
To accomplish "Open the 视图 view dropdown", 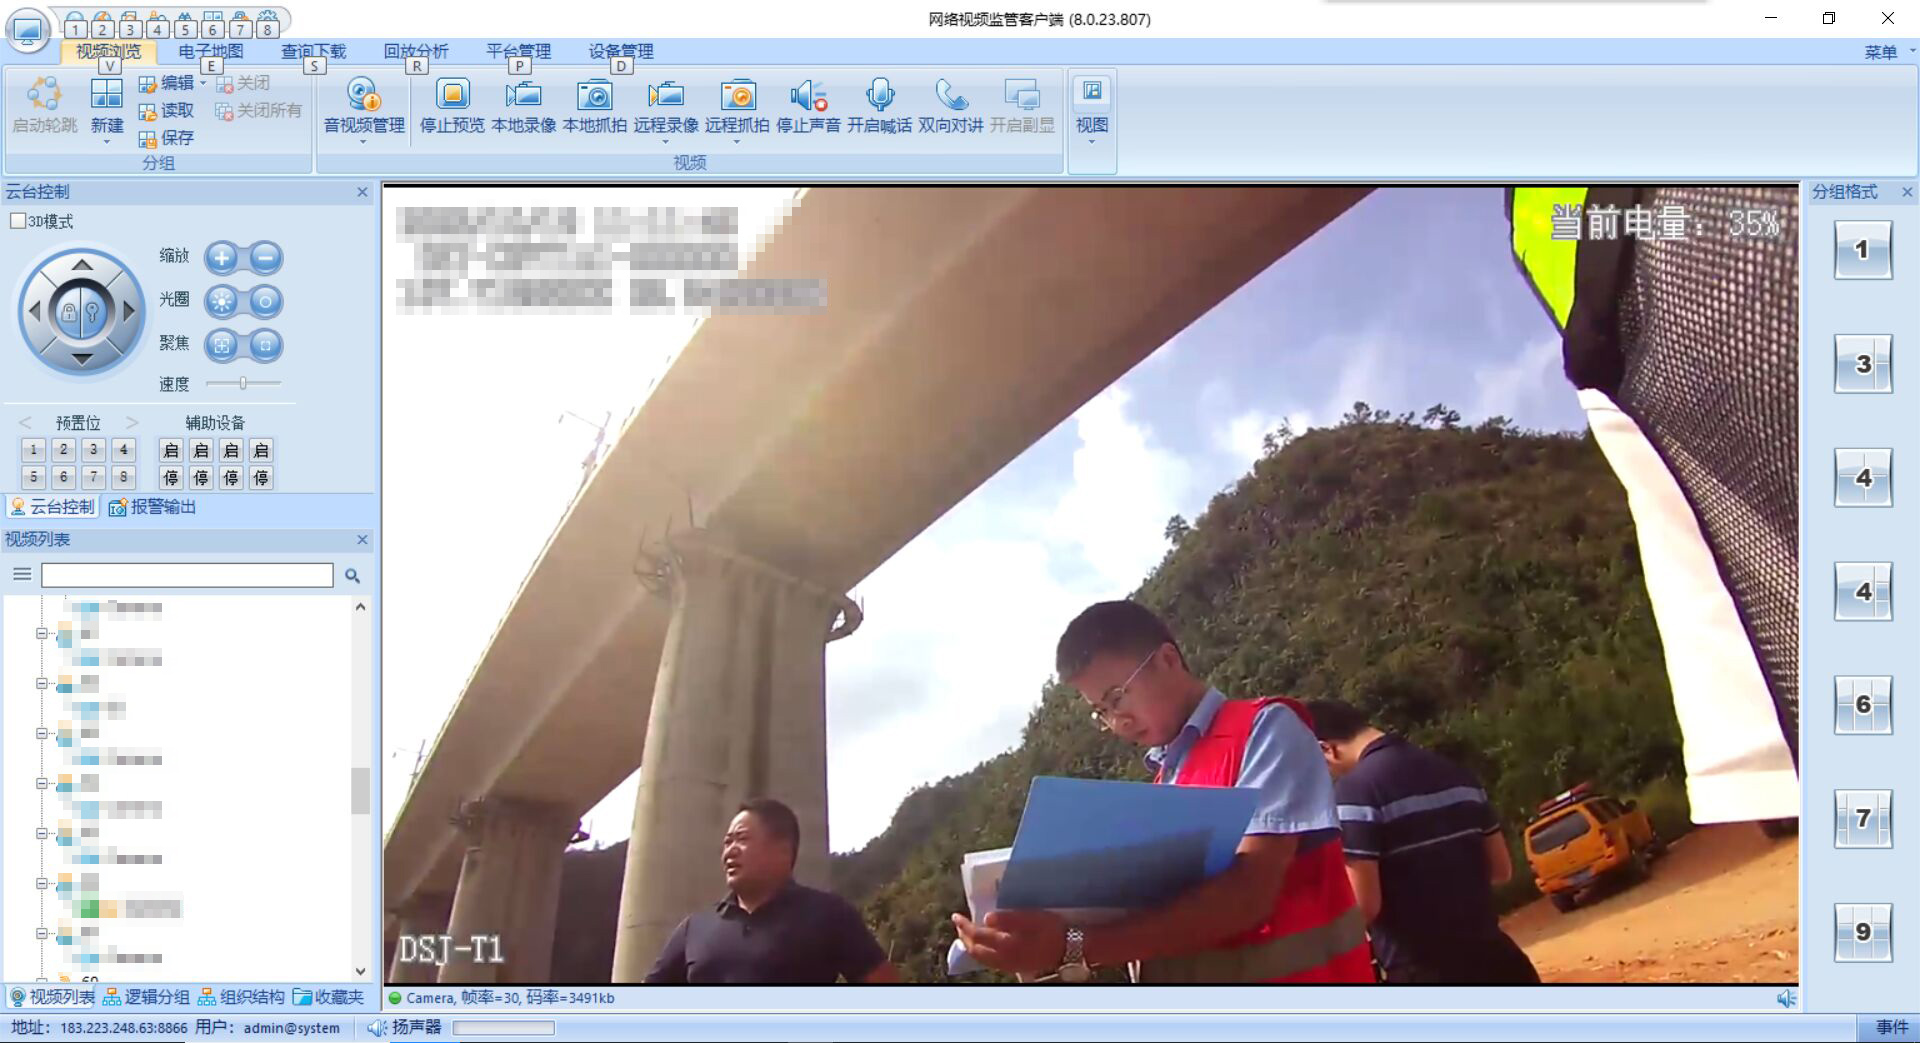I will point(1091,141).
